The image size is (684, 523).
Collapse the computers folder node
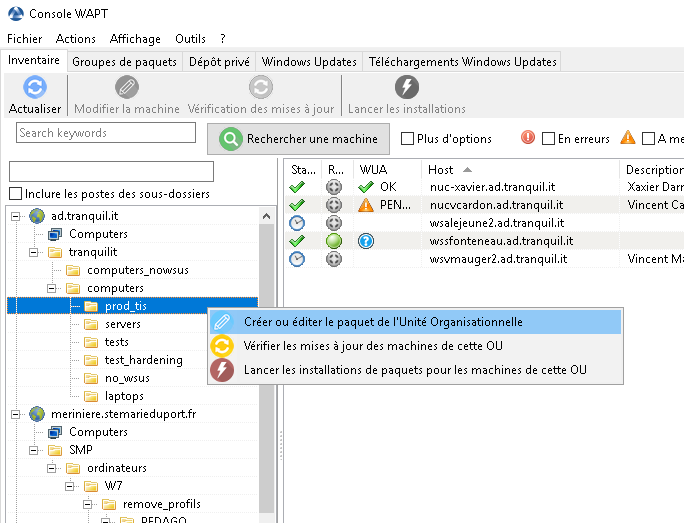point(51,288)
